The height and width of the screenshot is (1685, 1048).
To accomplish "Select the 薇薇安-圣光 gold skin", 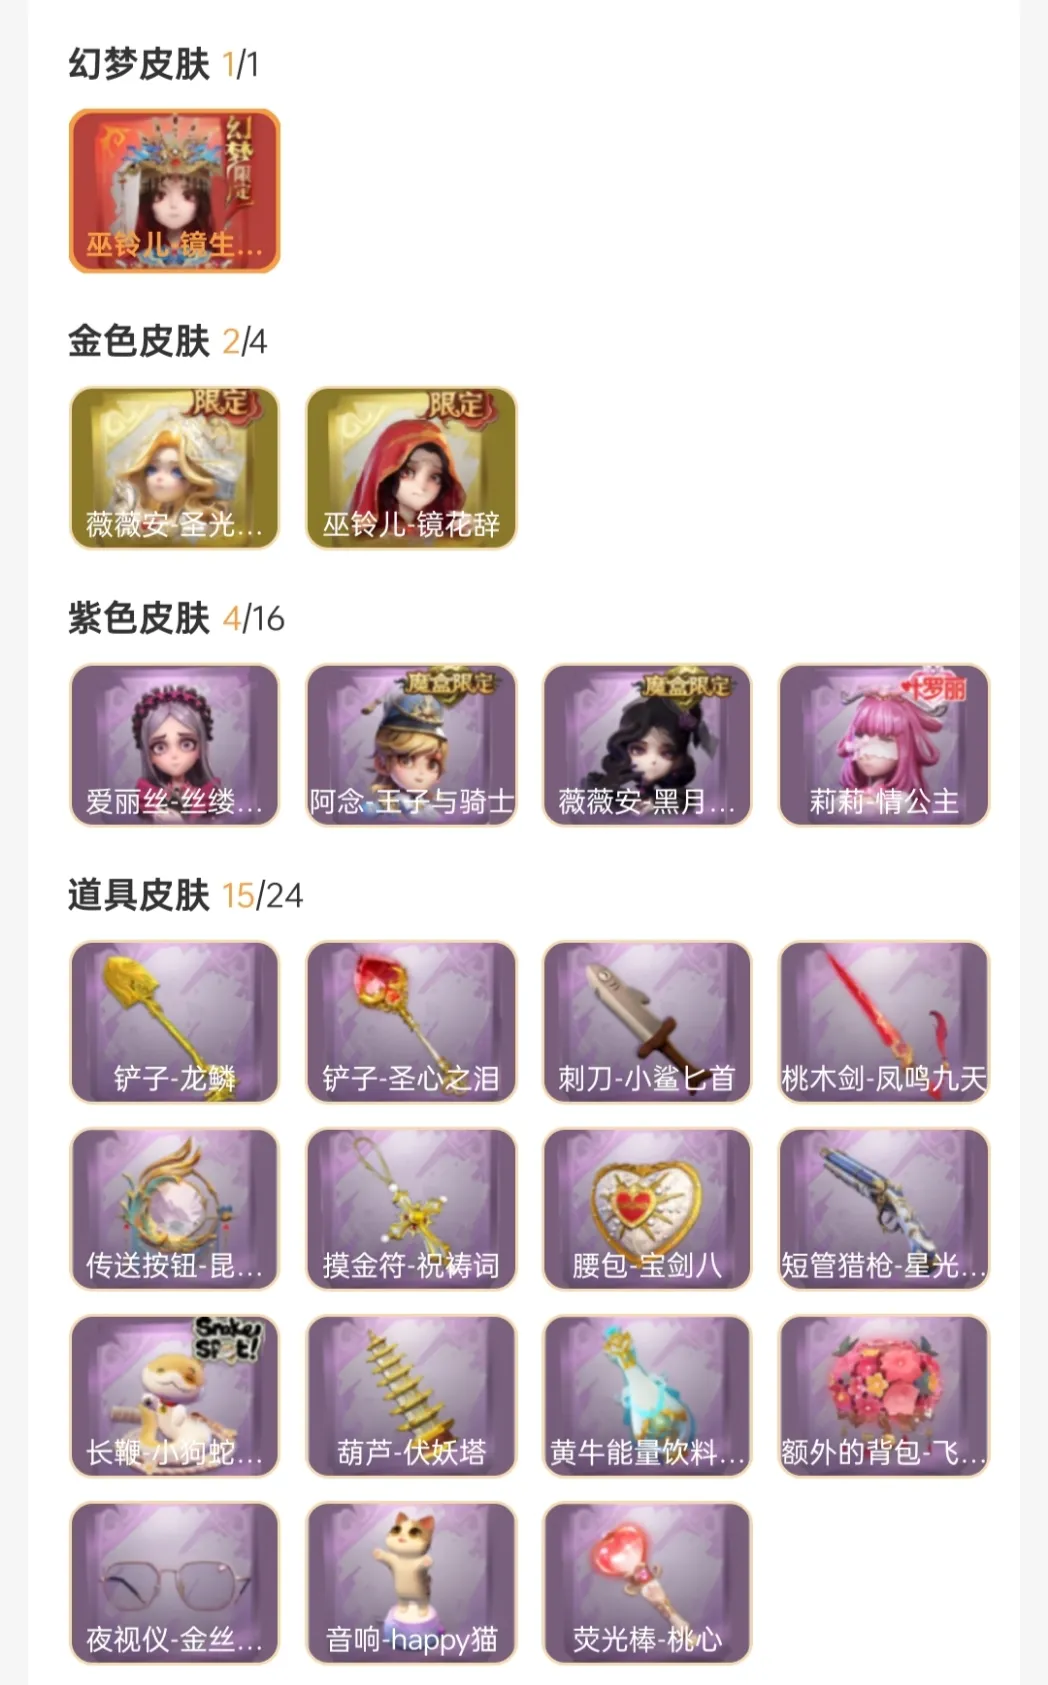I will point(174,468).
